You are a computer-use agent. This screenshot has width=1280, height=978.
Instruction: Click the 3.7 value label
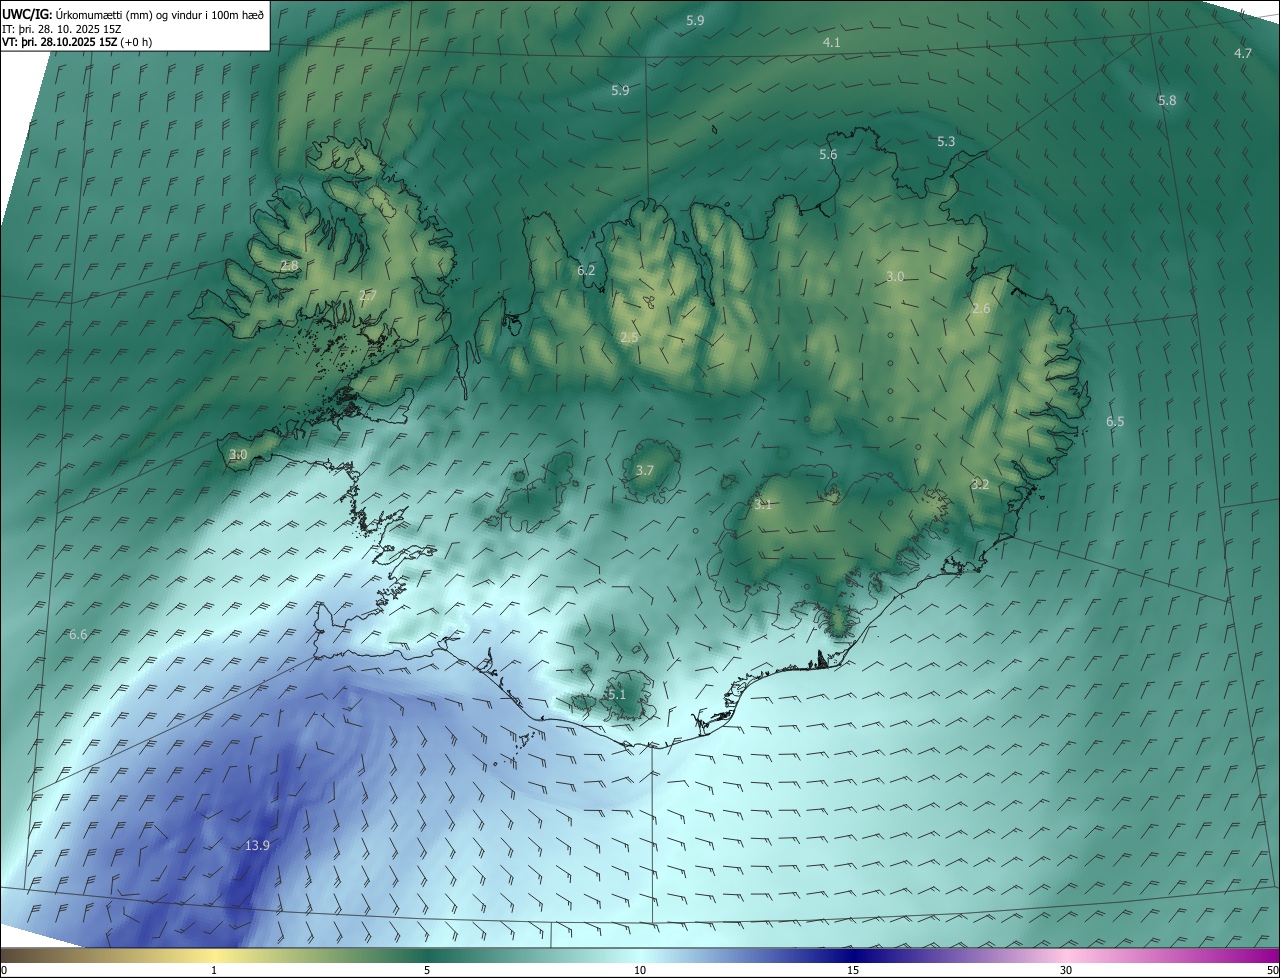(645, 470)
